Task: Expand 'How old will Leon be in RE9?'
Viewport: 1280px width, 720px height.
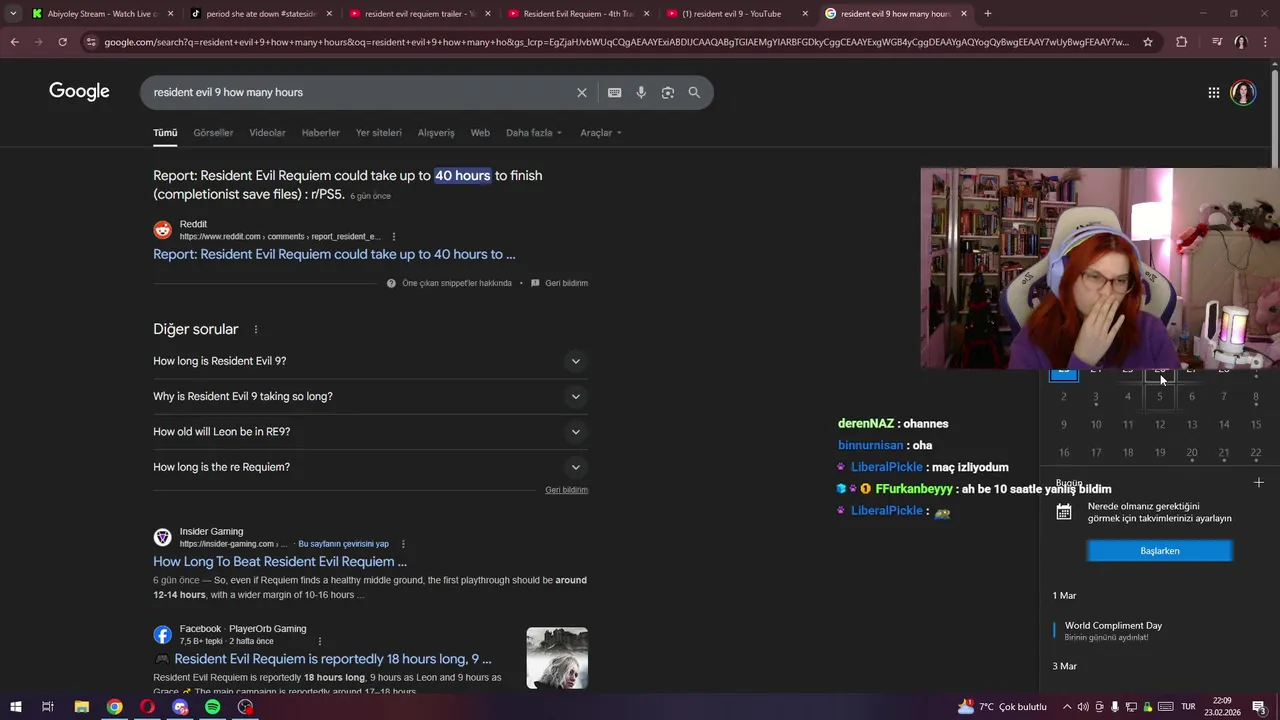Action: pos(370,432)
